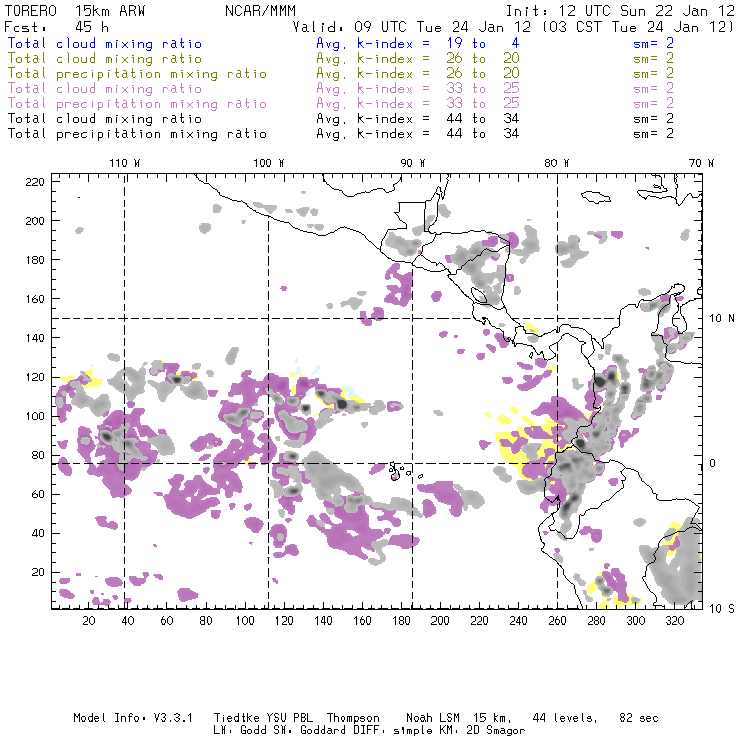This screenshot has height=740, width=740.
Task: Click the "180" tick on the vertical axis
Action: coord(34,260)
